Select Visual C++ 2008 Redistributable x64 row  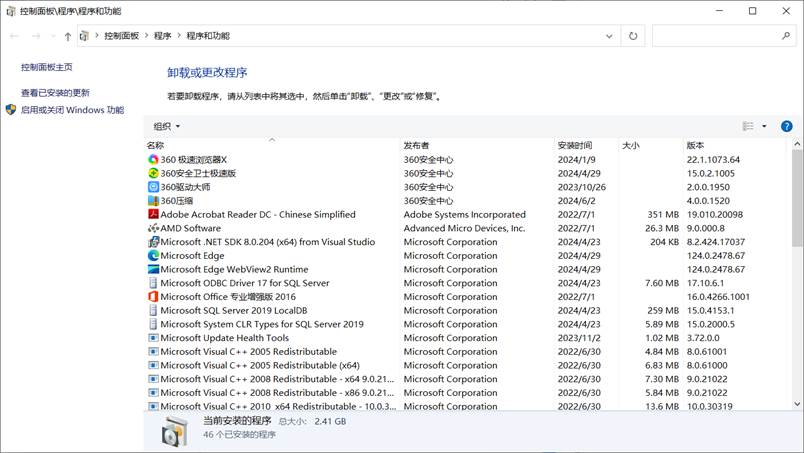point(465,379)
